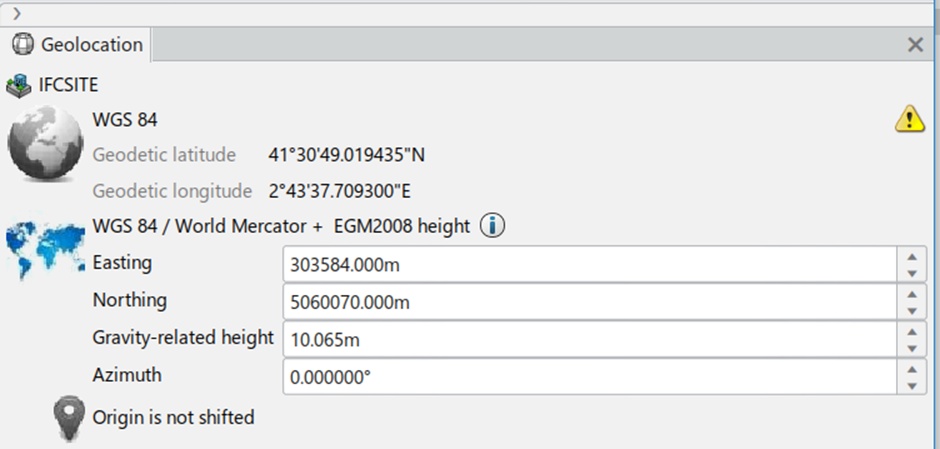940x449 pixels.
Task: Click the grey WGS 84 globe icon
Action: tap(45, 143)
